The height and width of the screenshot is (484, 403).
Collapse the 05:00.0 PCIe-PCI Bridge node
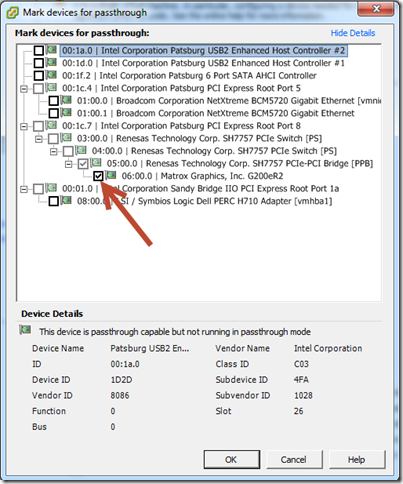tap(68, 164)
